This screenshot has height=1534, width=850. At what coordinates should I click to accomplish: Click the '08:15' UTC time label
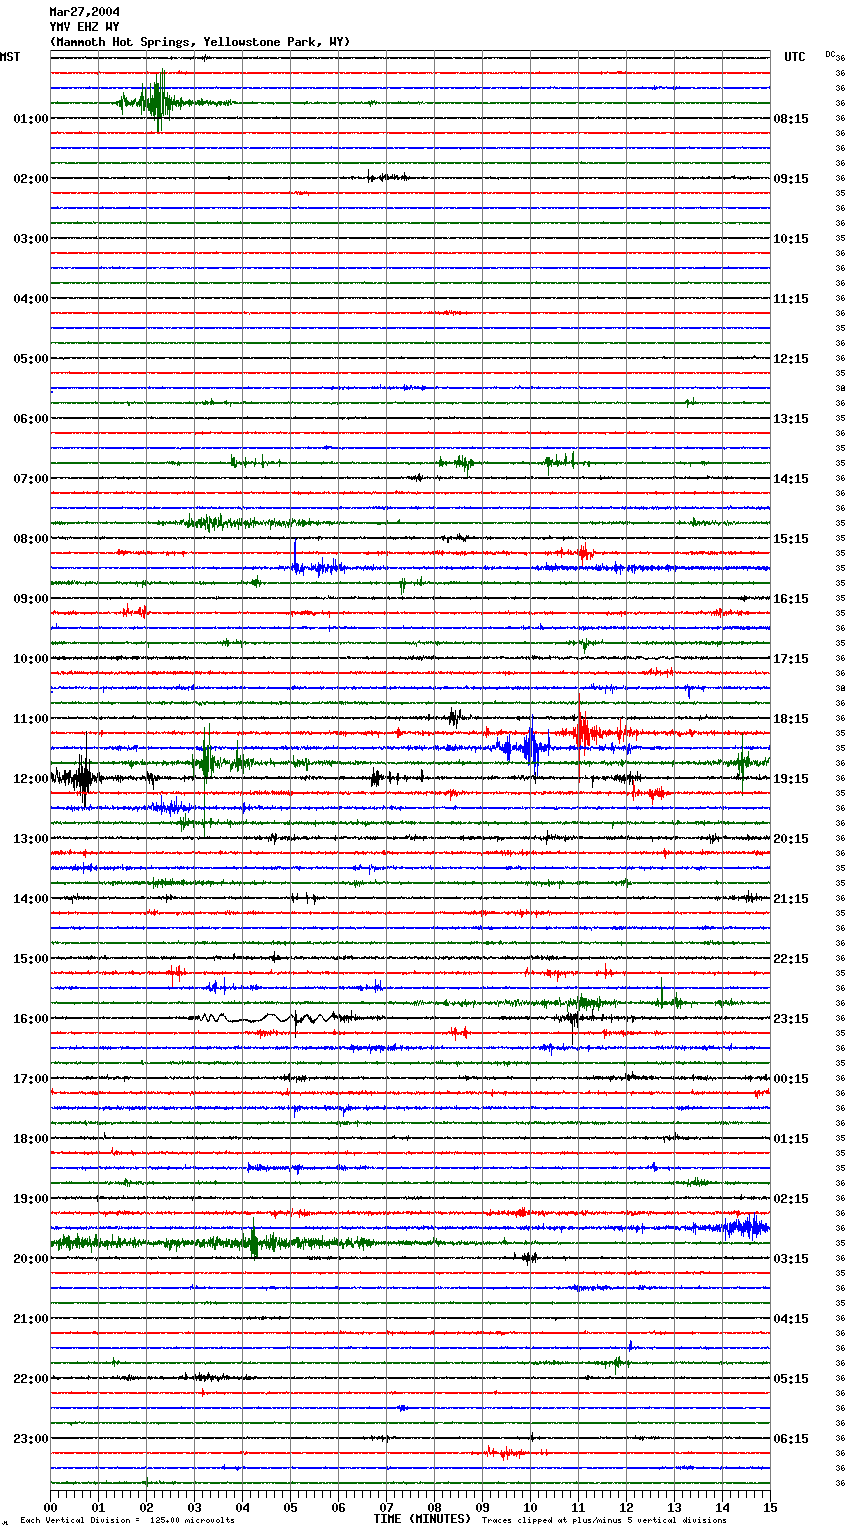click(791, 119)
